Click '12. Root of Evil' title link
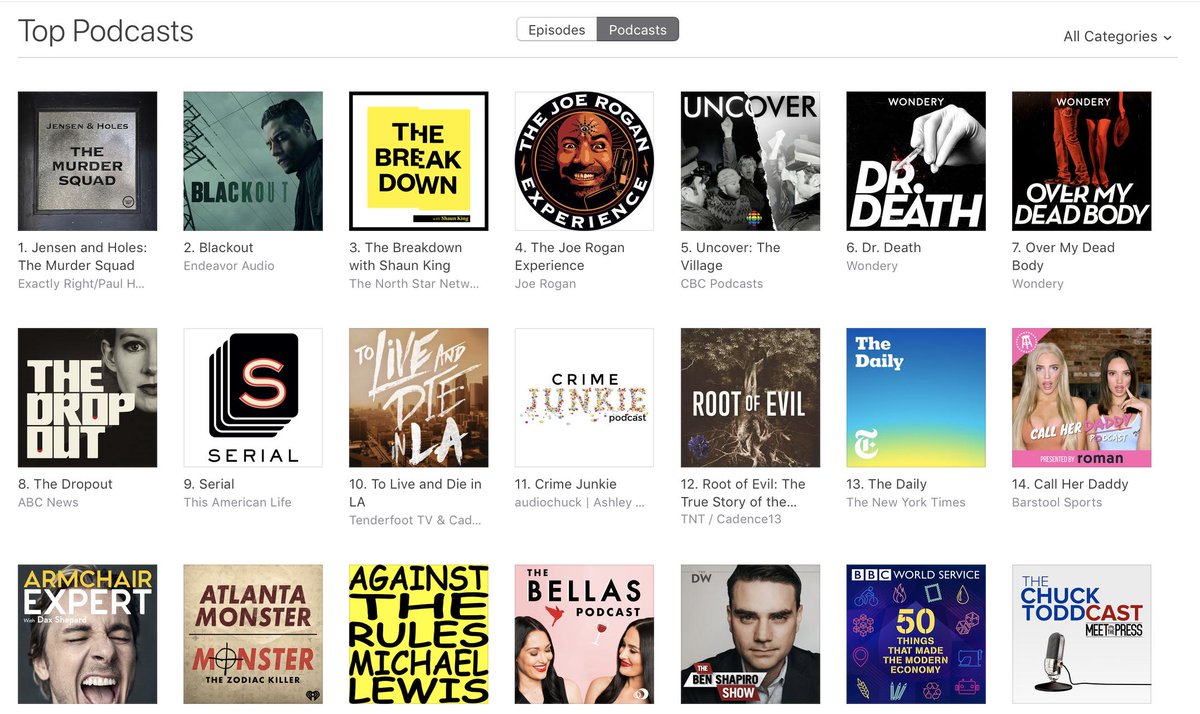The height and width of the screenshot is (714, 1200). coord(743,493)
